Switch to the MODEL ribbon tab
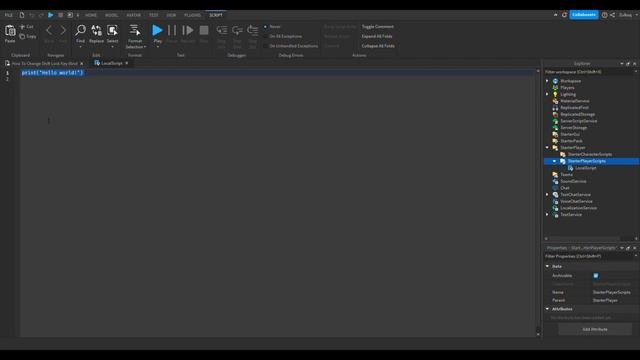640x360 pixels. pos(111,15)
